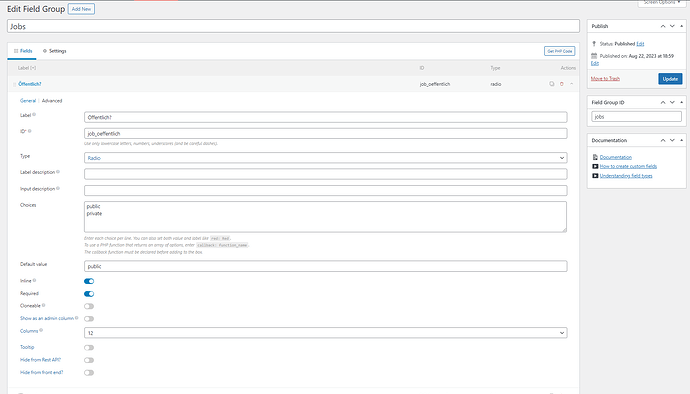690x394 pixels.
Task: Click the help icon beside Label
Action: [34, 114]
